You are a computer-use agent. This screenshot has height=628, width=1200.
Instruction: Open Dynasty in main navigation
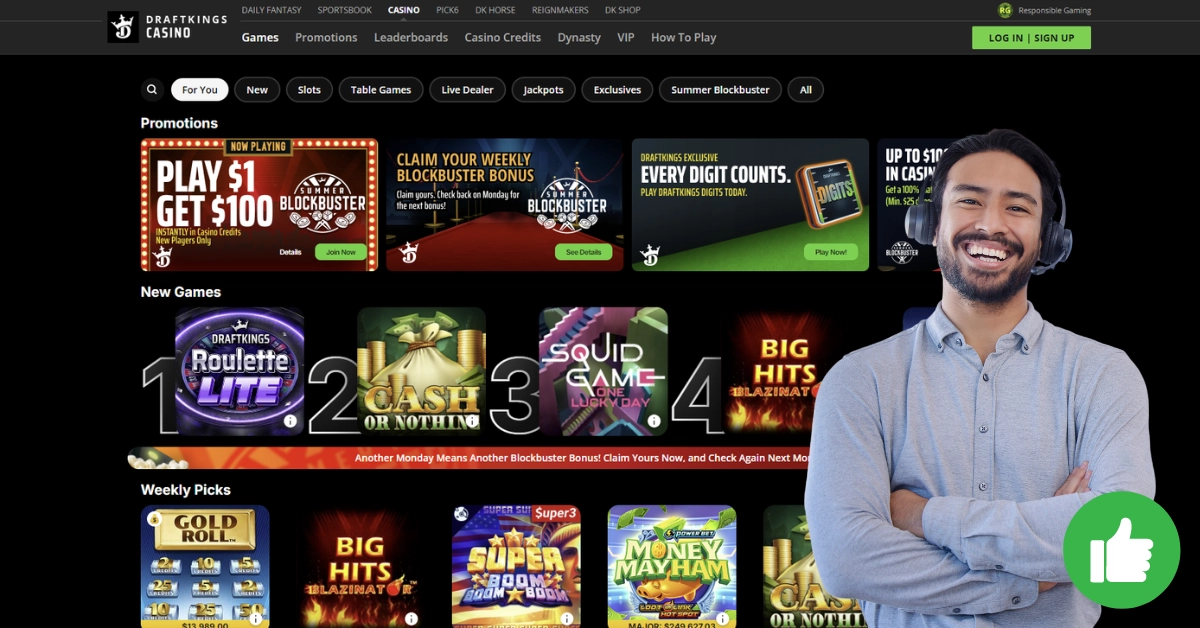pyautogui.click(x=579, y=38)
